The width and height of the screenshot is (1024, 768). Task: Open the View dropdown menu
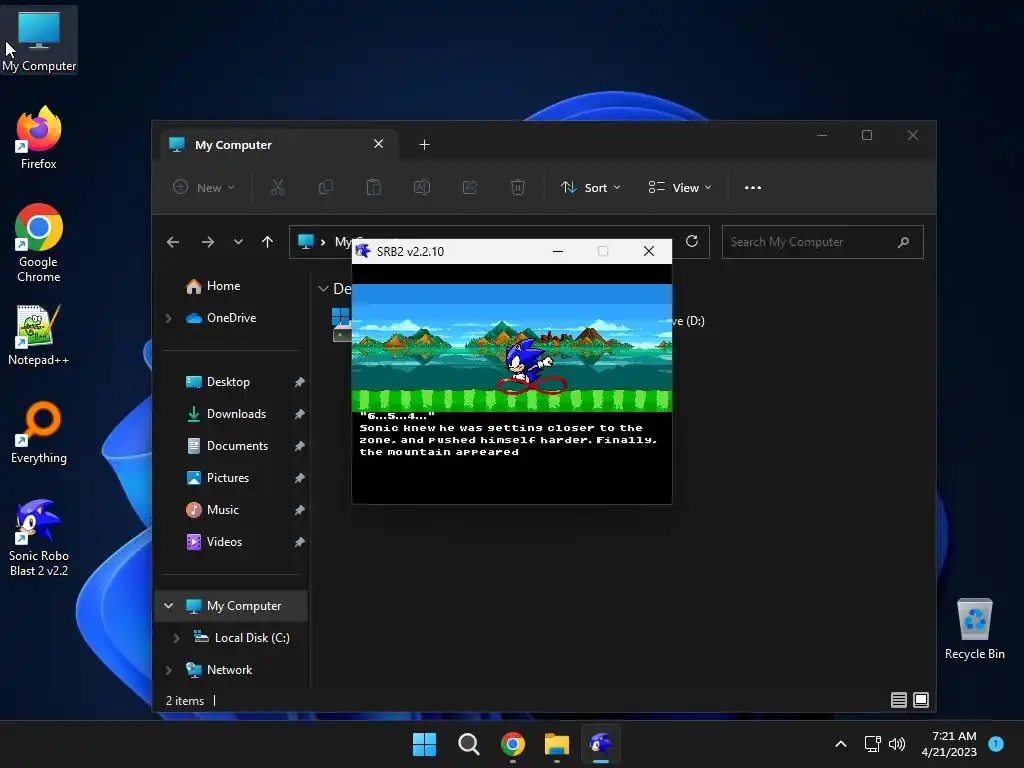tap(680, 187)
